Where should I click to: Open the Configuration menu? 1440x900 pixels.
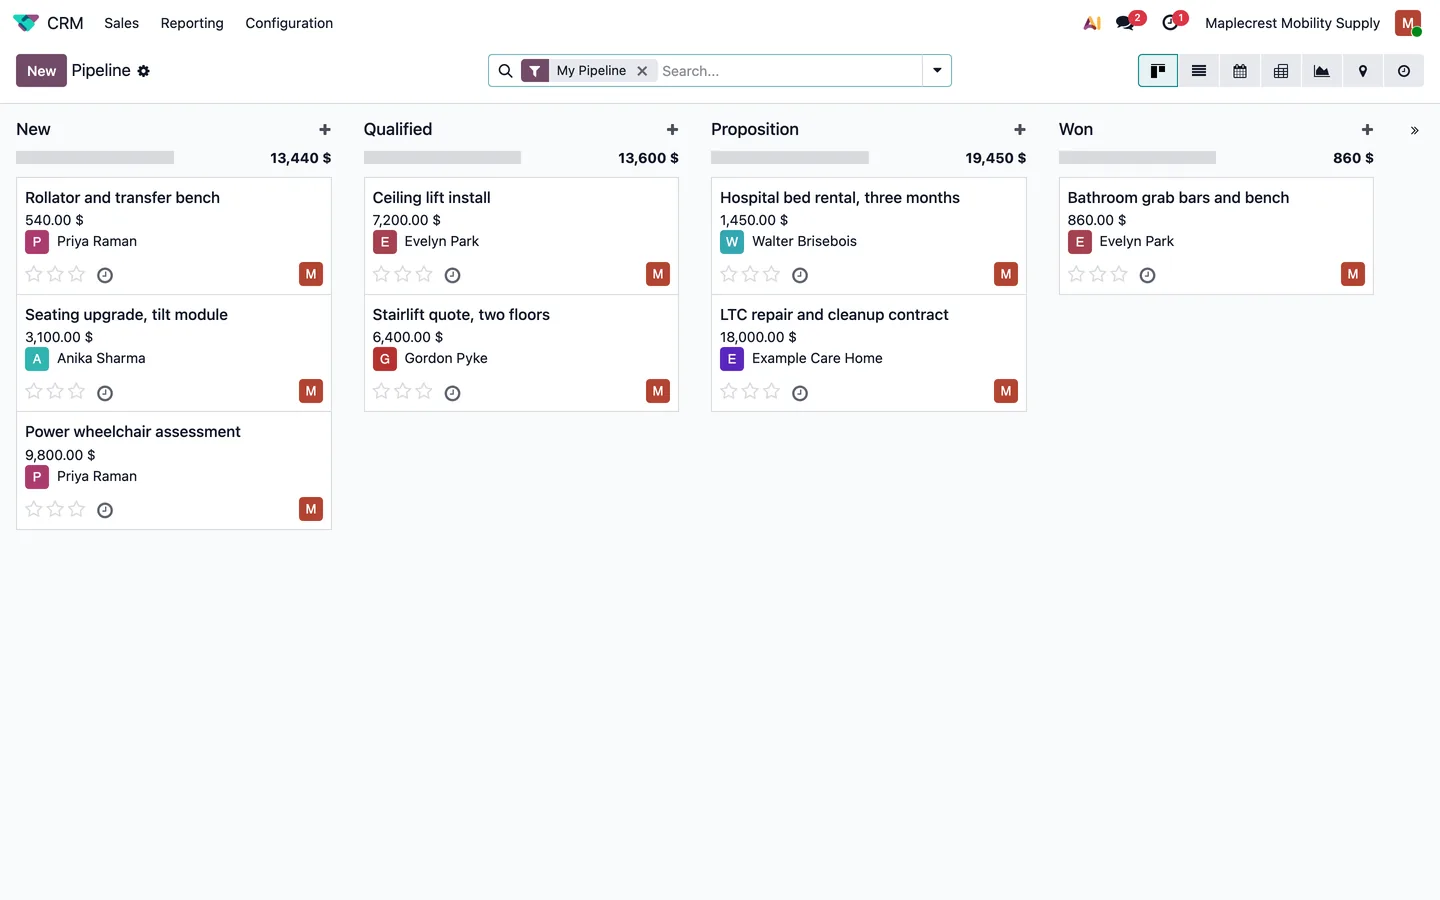click(289, 23)
